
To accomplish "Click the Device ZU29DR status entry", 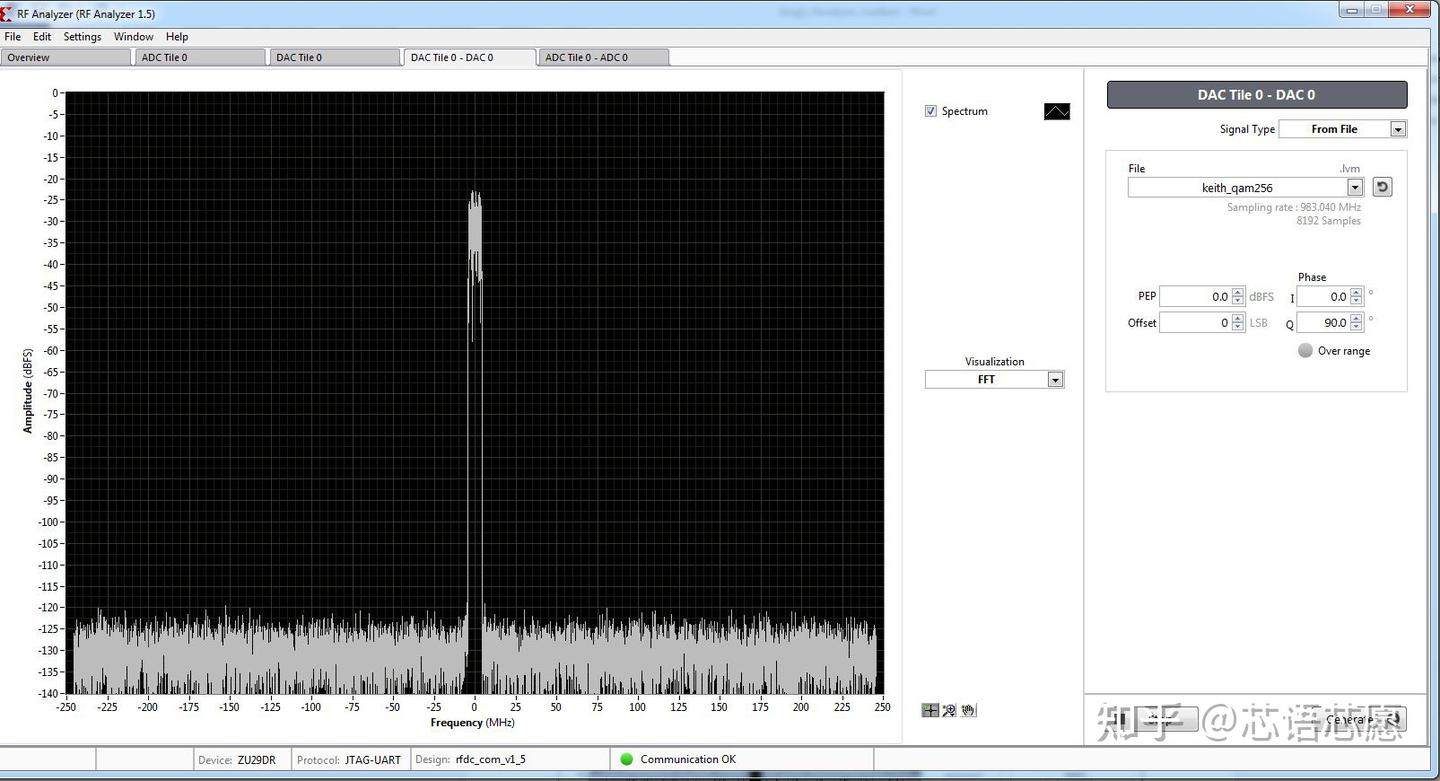I will coord(237,760).
